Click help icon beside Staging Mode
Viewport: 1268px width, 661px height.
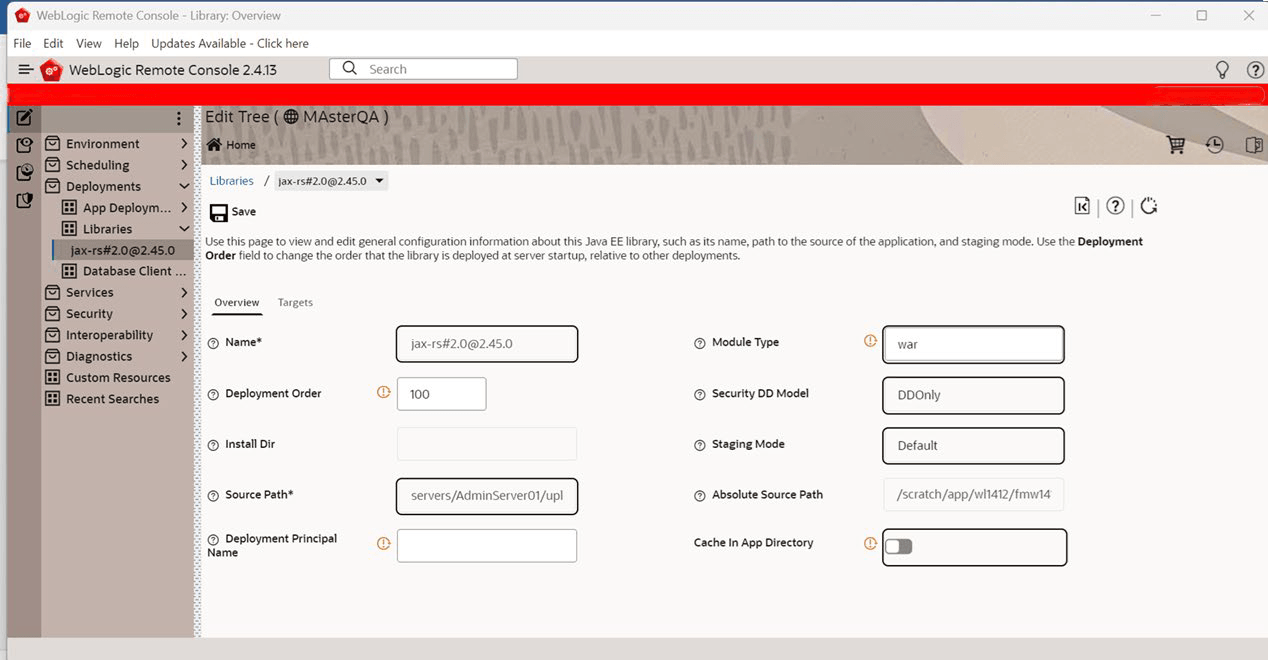700,445
